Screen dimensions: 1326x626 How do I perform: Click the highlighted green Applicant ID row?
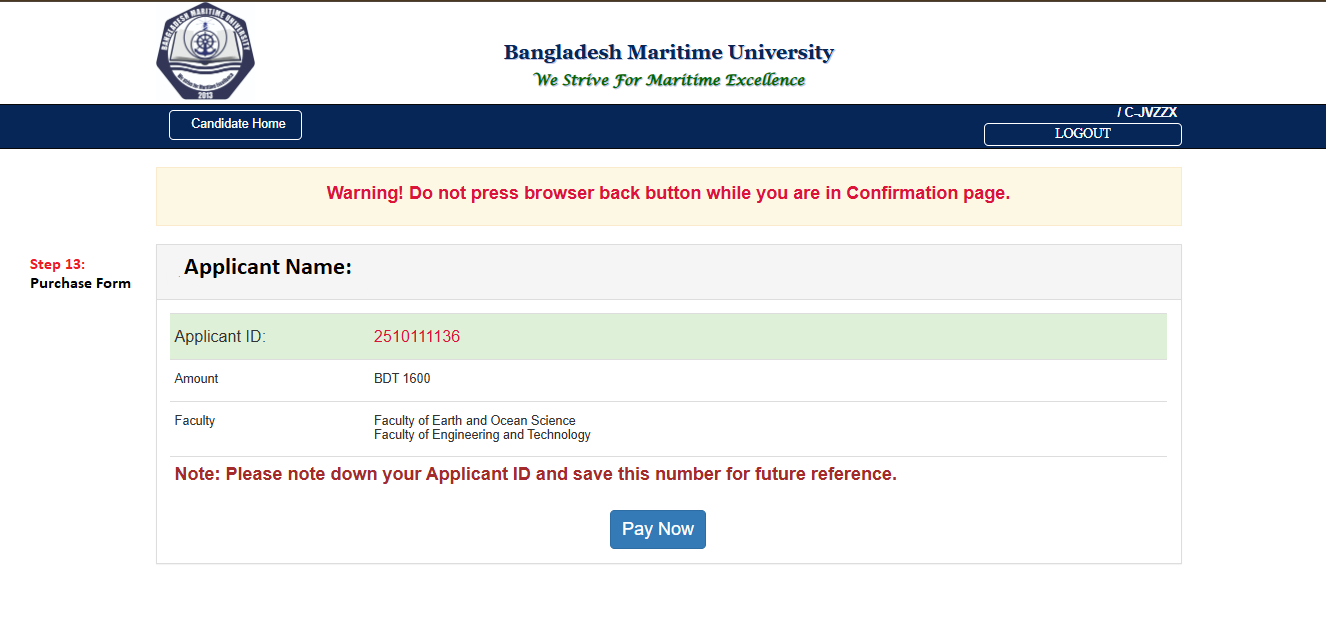(800, 337)
